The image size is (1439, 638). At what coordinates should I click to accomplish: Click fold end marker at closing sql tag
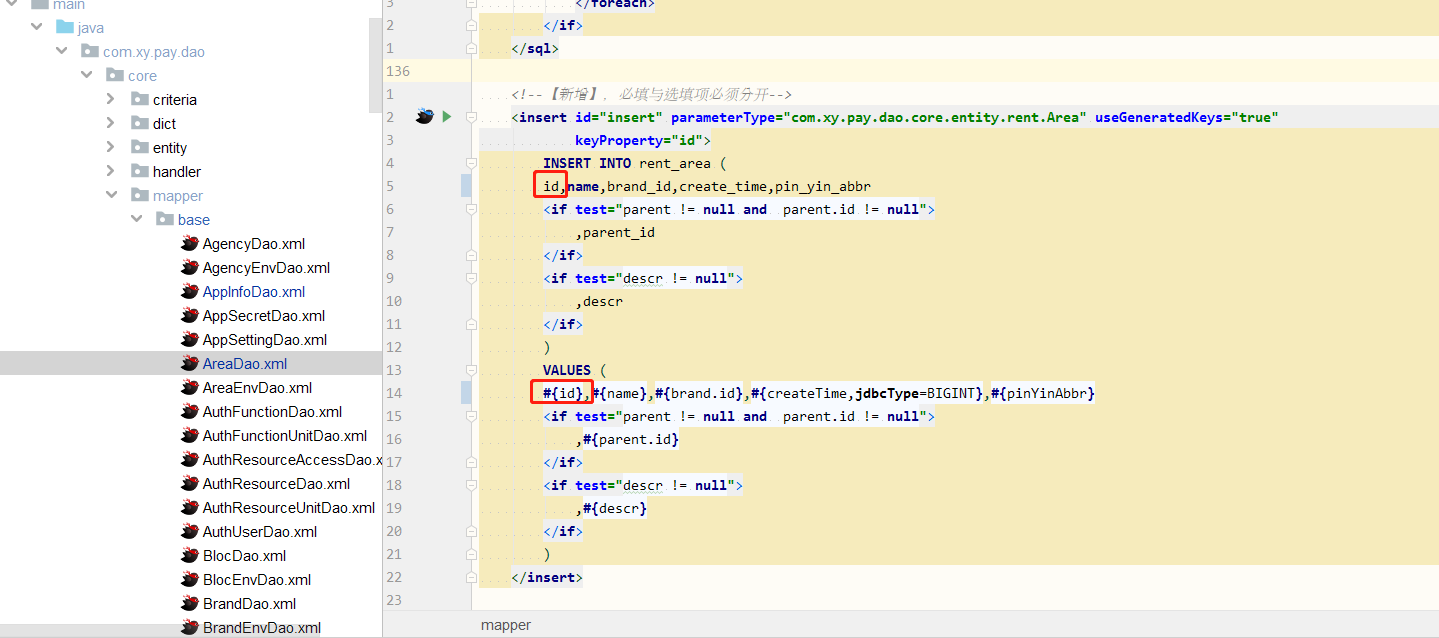[x=471, y=48]
